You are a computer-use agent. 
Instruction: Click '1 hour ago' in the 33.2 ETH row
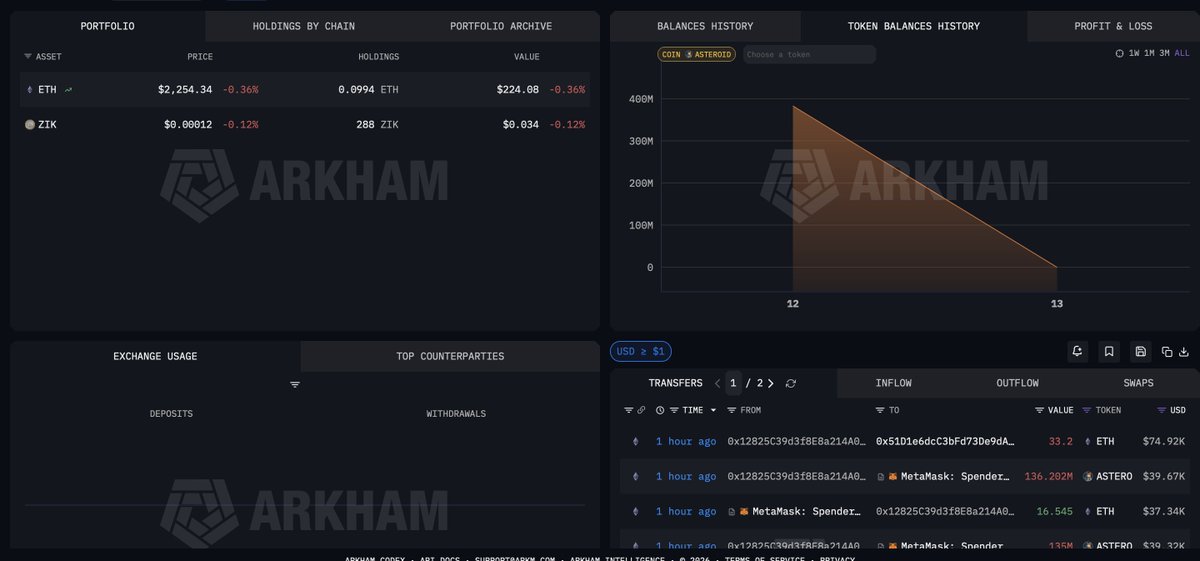pyautogui.click(x=686, y=441)
